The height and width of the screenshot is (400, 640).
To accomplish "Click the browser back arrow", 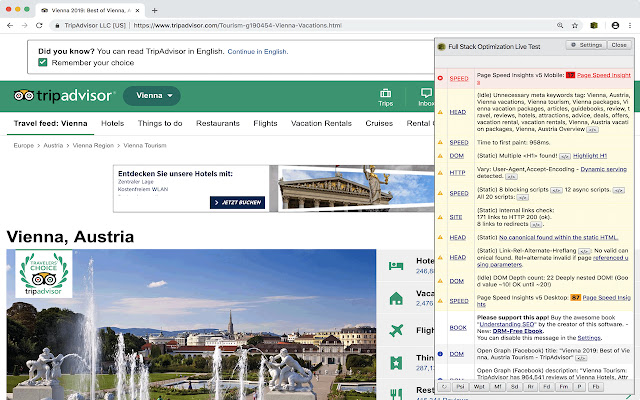I will point(10,25).
